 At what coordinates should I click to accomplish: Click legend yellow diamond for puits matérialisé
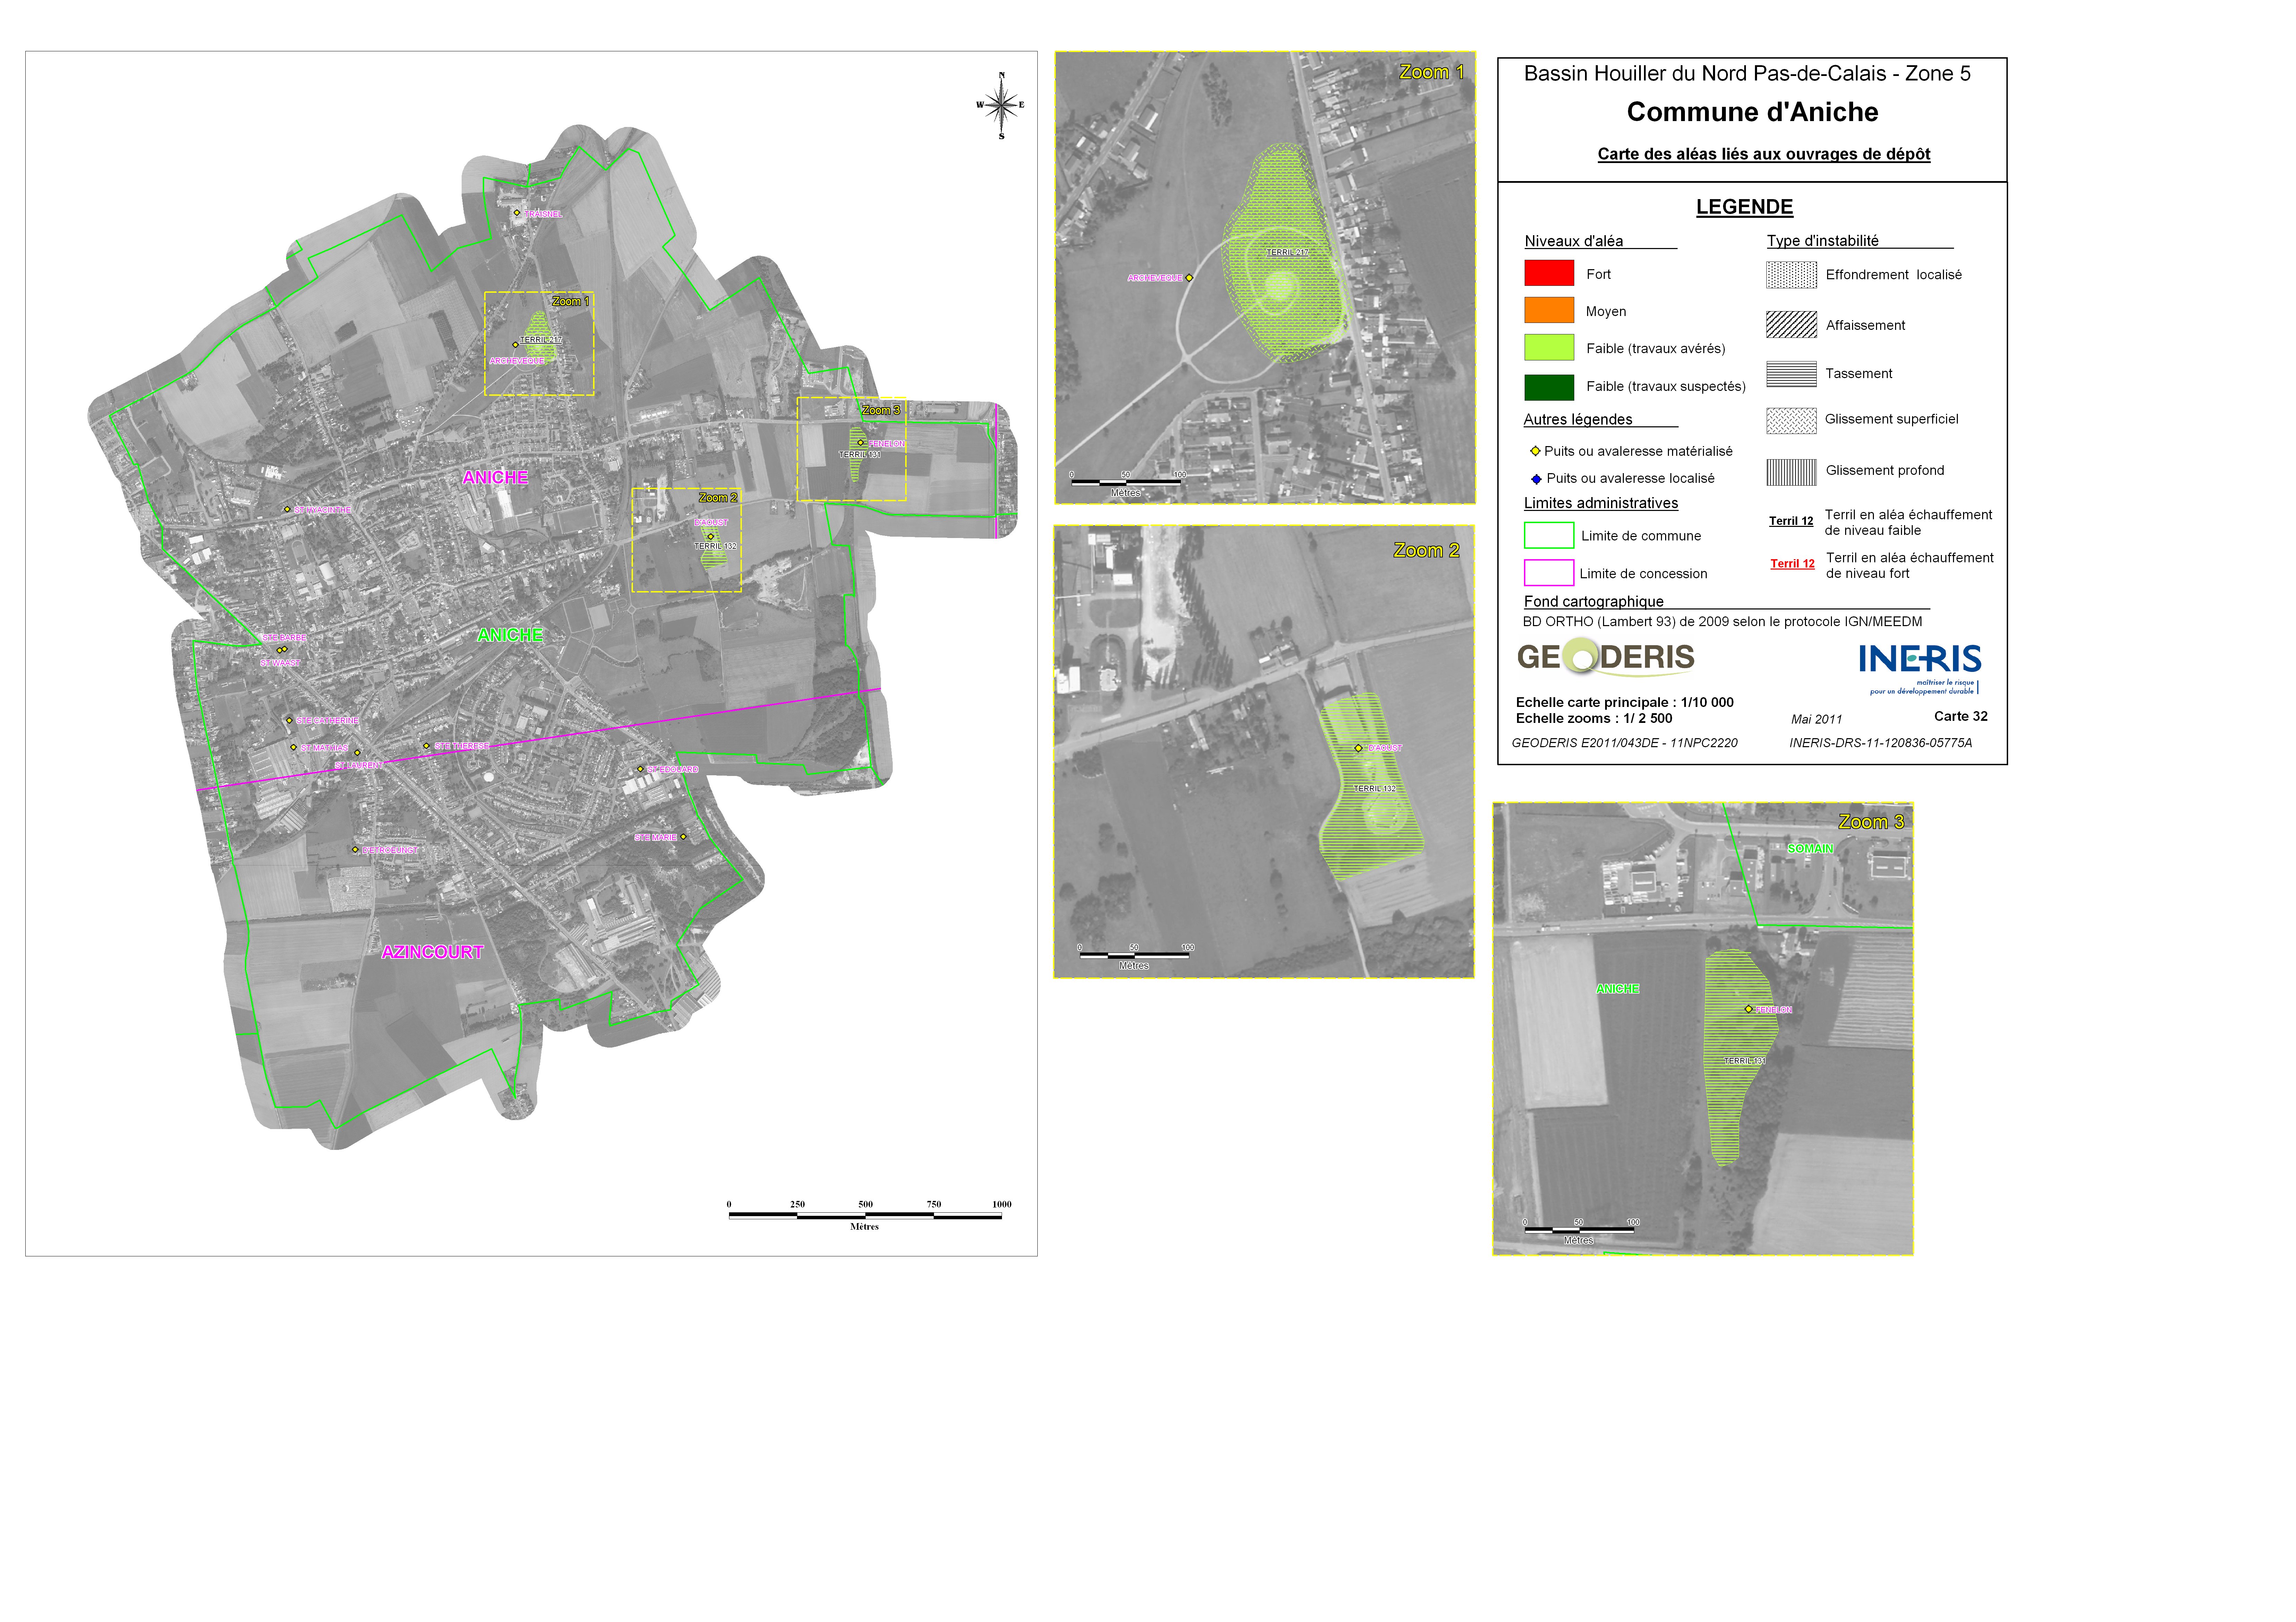[1535, 451]
